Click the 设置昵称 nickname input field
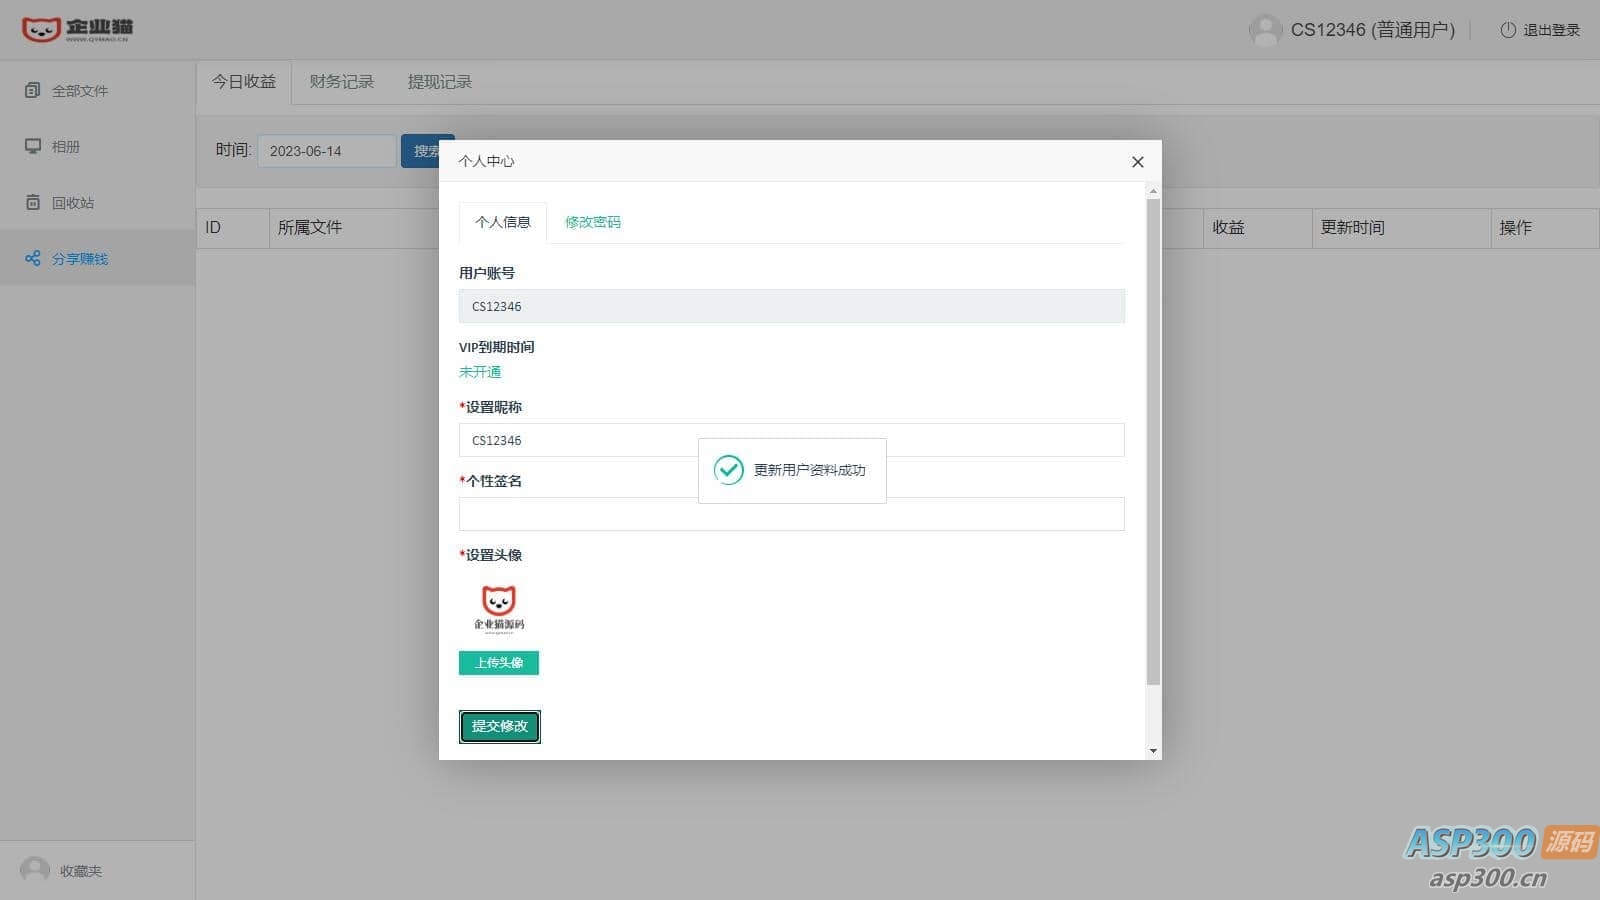 [791, 440]
